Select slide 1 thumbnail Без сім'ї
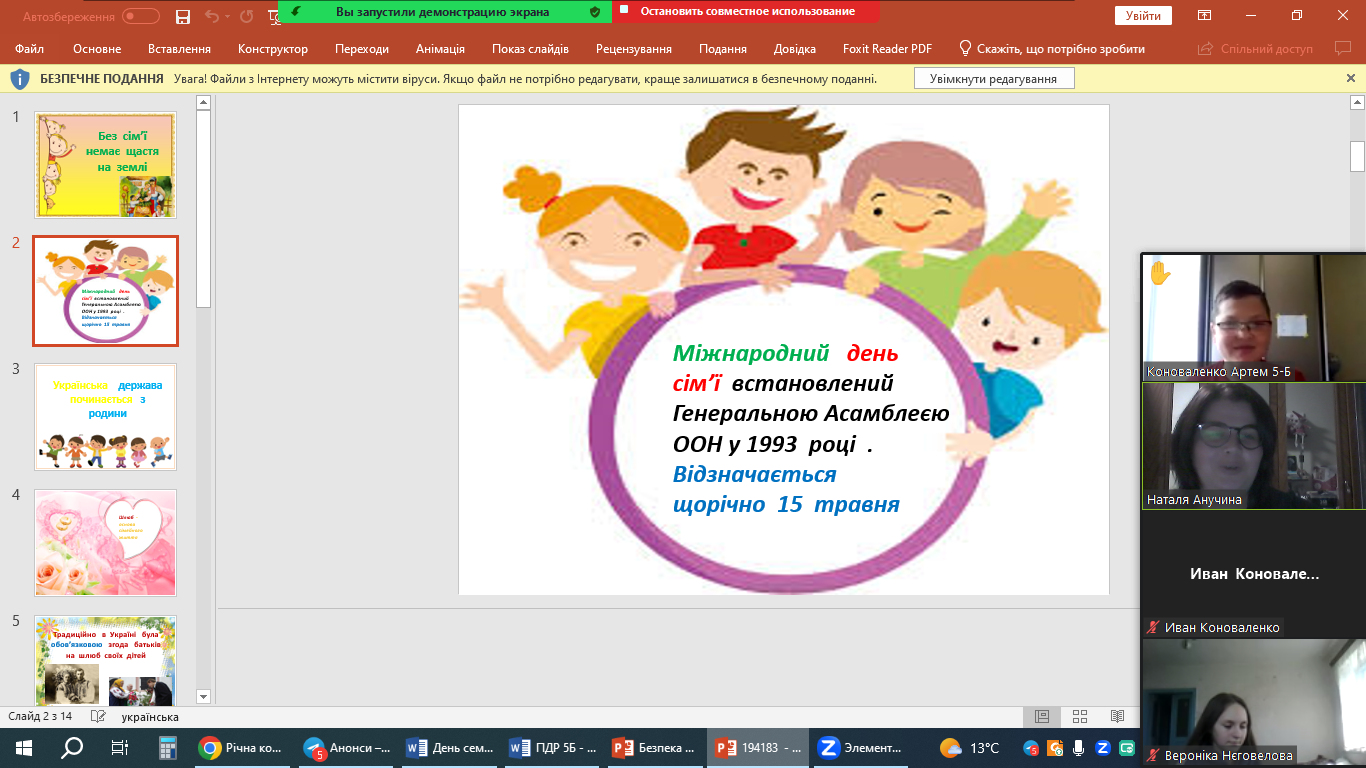This screenshot has height=768, width=1366. (x=105, y=165)
